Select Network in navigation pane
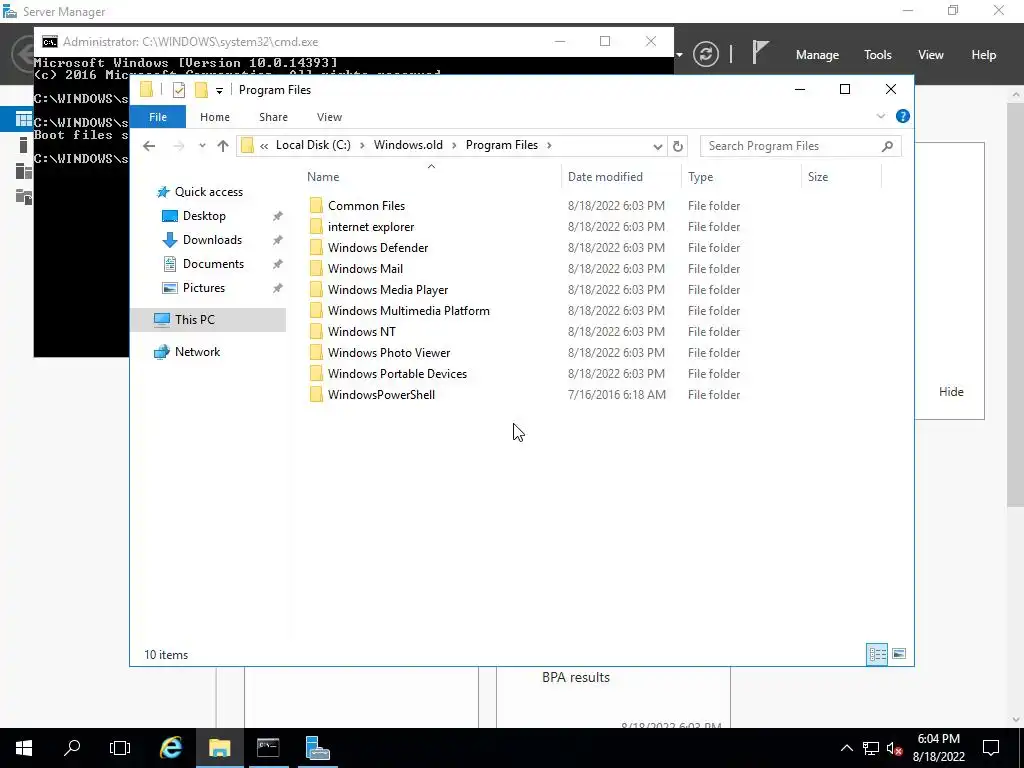This screenshot has height=768, width=1024. click(x=197, y=352)
